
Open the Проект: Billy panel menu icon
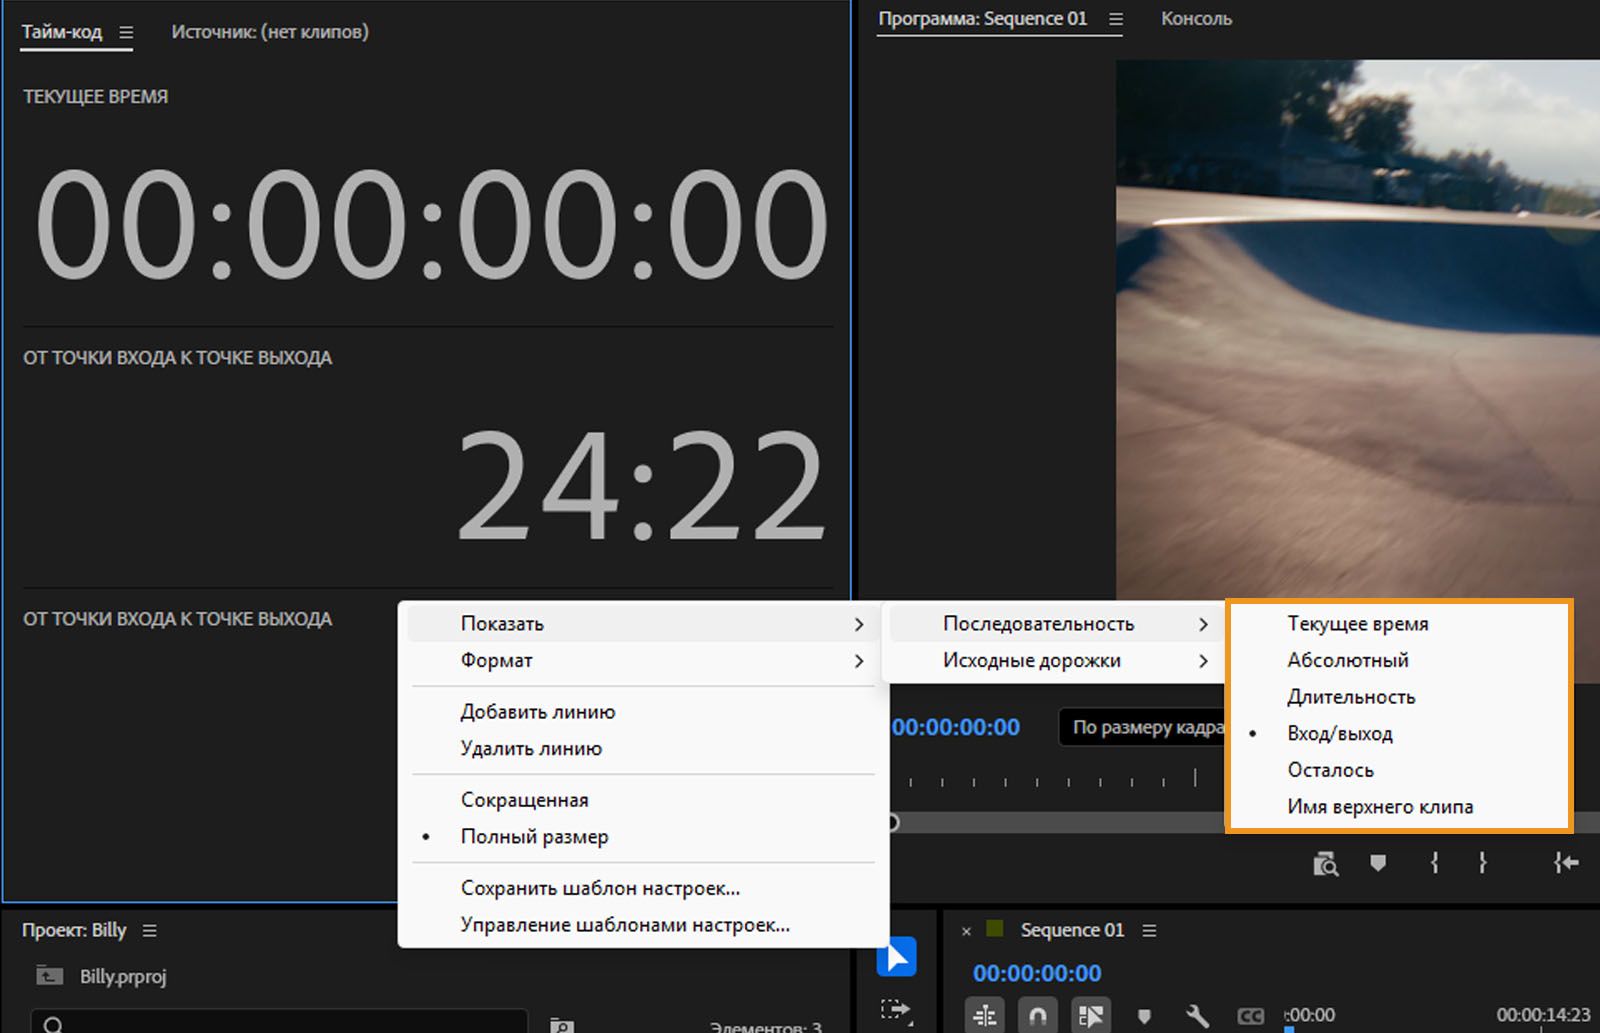point(150,930)
